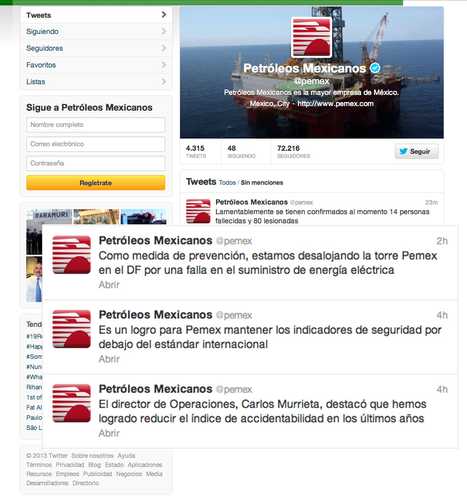Image resolution: width=467 pixels, height=500 pixels.
Task: Click avatar of the tweet about desalojando la torre
Action: 72,255
